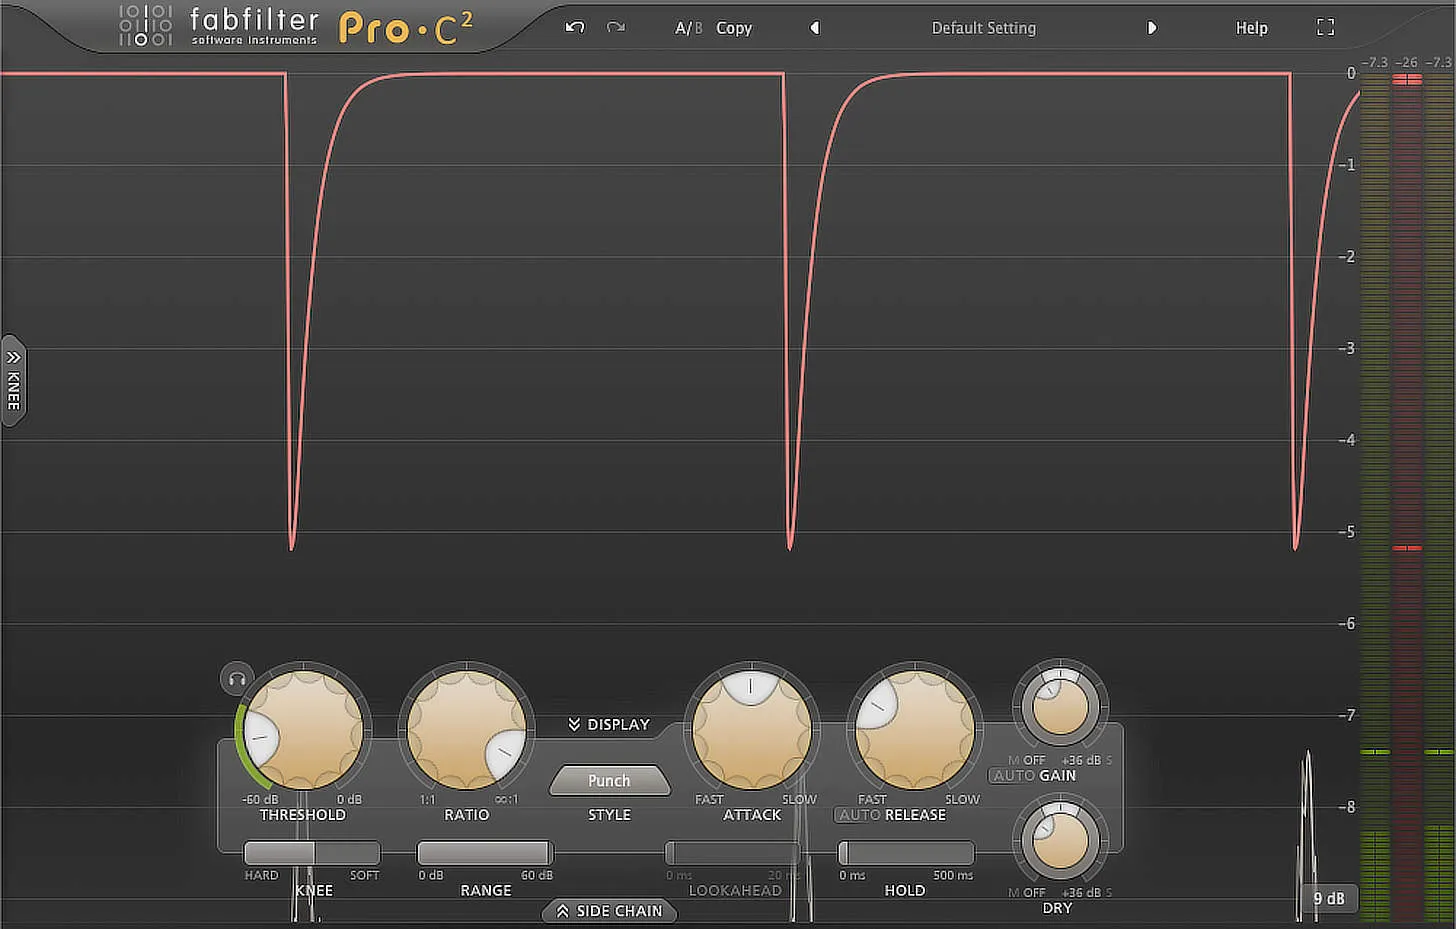Viewport: 1456px width, 929px height.
Task: Switch between A/B settings
Action: (x=688, y=28)
